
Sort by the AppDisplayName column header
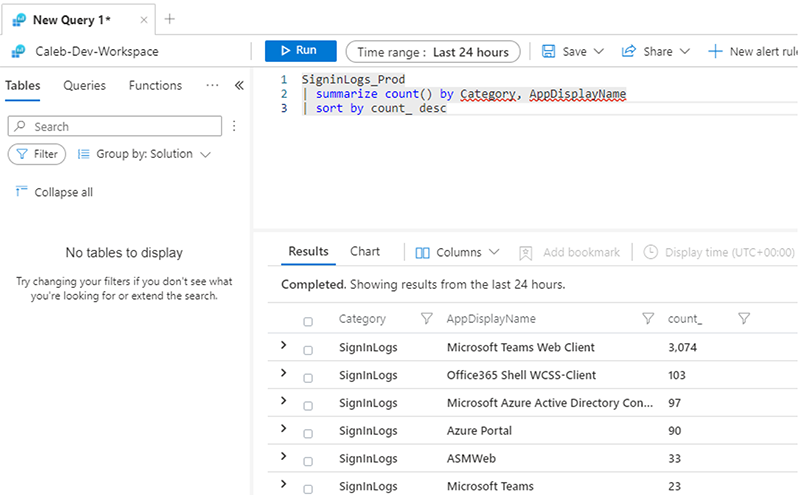click(x=491, y=319)
